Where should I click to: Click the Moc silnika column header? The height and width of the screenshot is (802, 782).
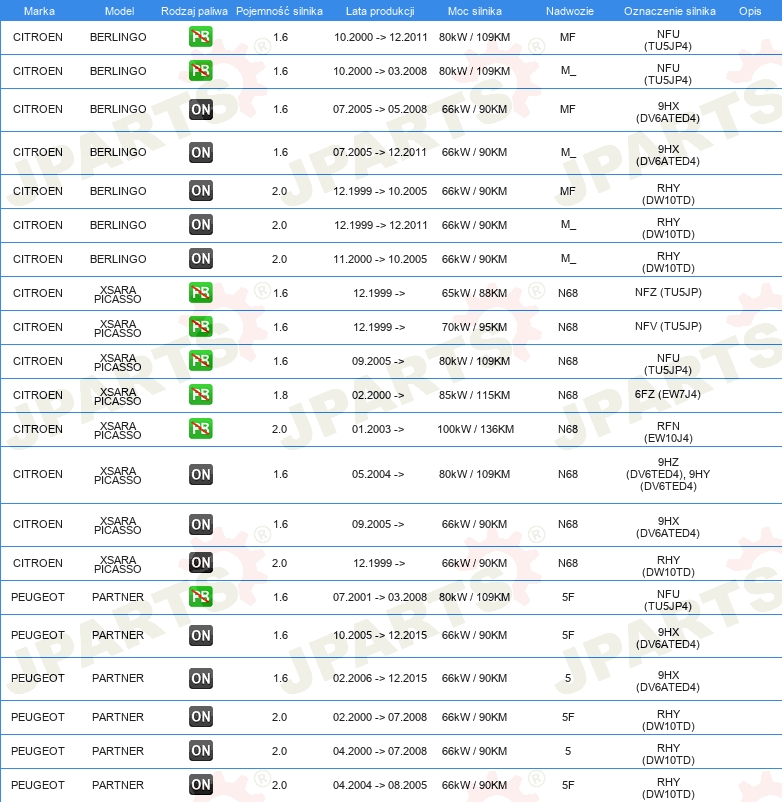click(x=475, y=11)
